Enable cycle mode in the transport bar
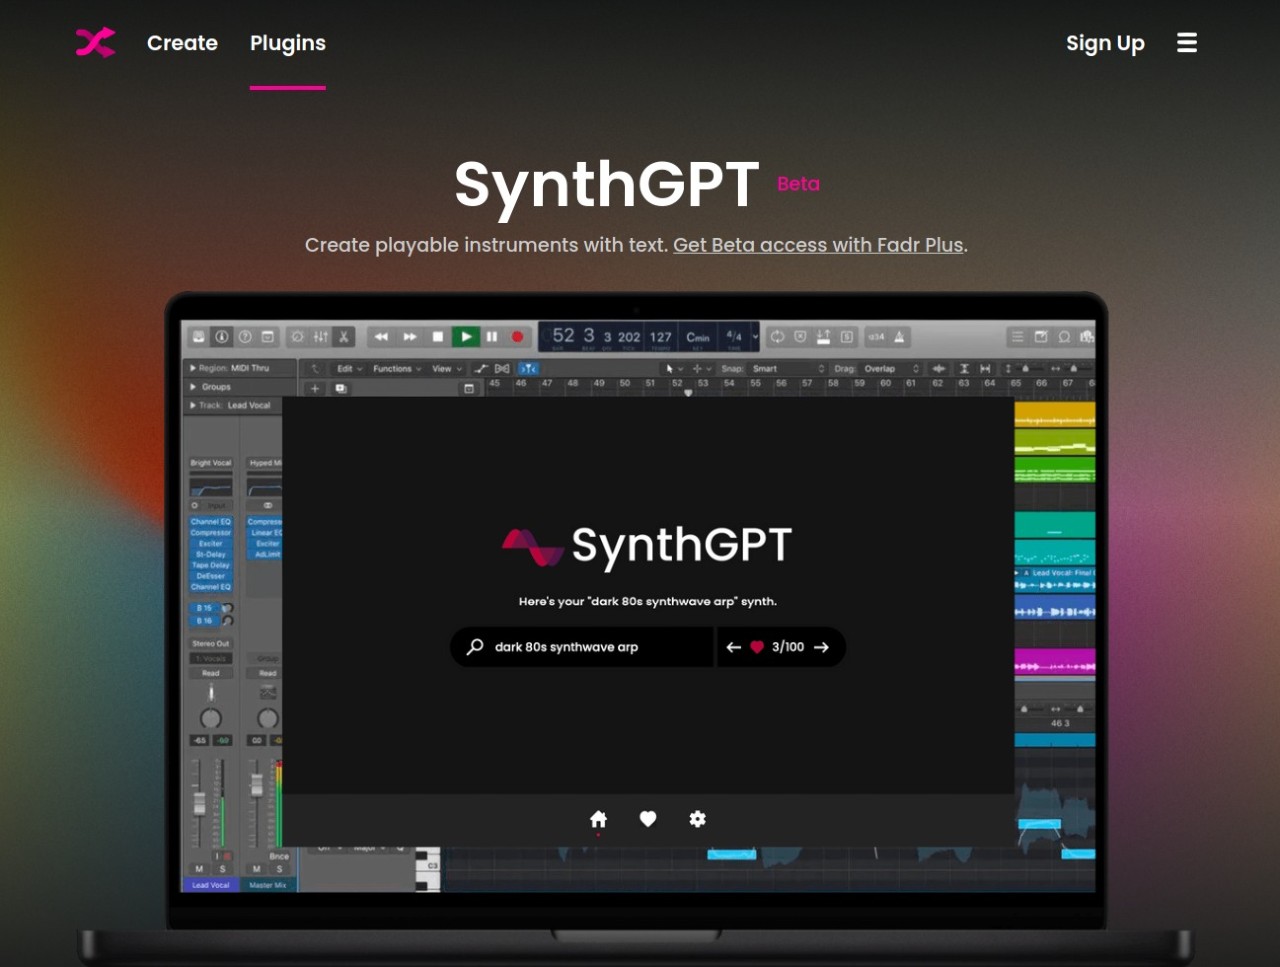 pos(777,335)
